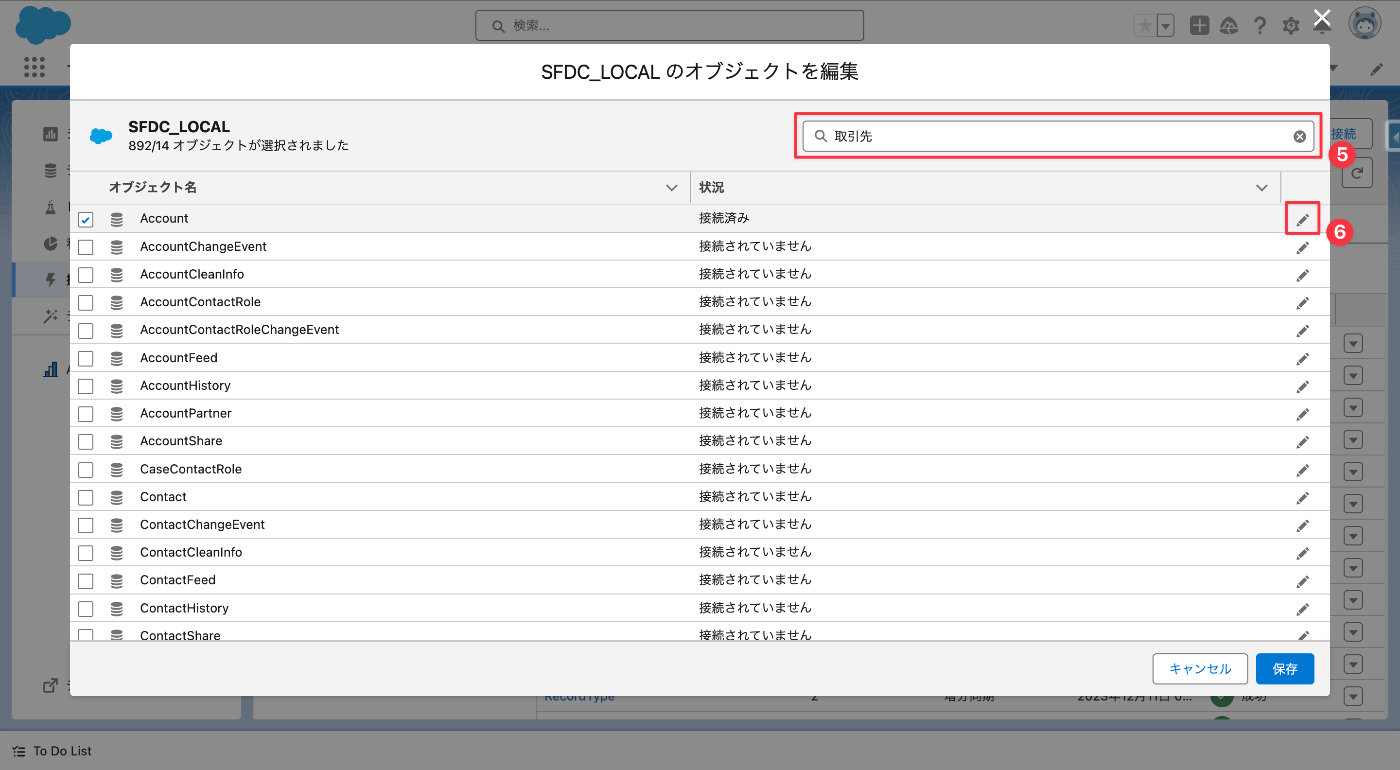Check the AccountHistory checkbox
Screen dimensions: 1400x770
pos(86,386)
